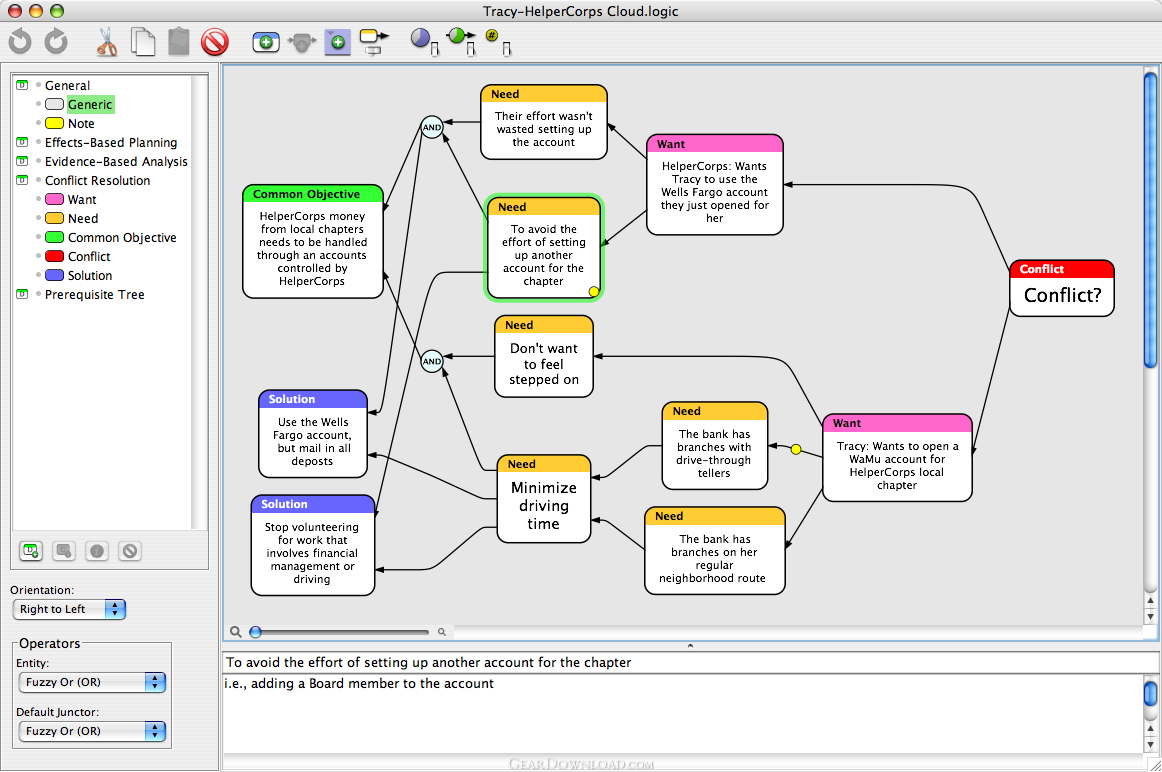This screenshot has height=772, width=1162.
Task: Click the notes area scrollbar up arrow
Action: pos(1150,729)
